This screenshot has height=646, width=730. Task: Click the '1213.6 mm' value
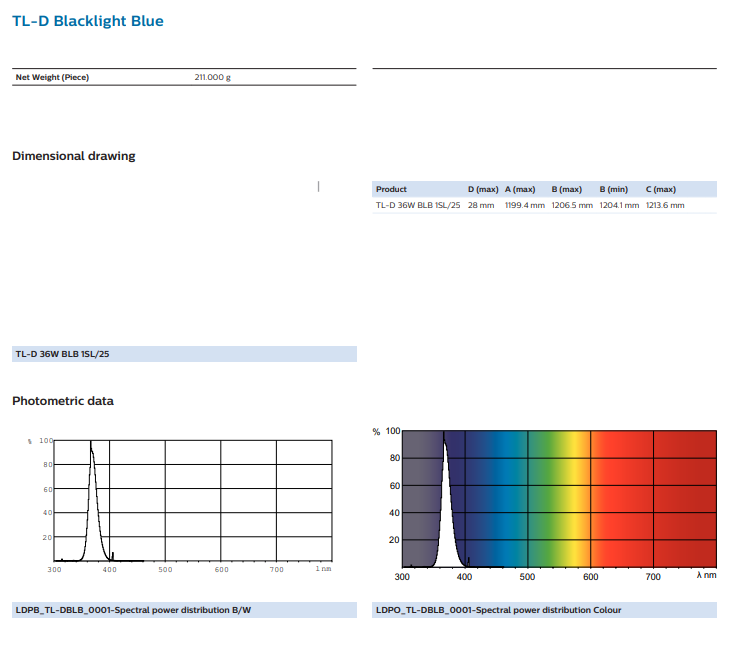665,205
